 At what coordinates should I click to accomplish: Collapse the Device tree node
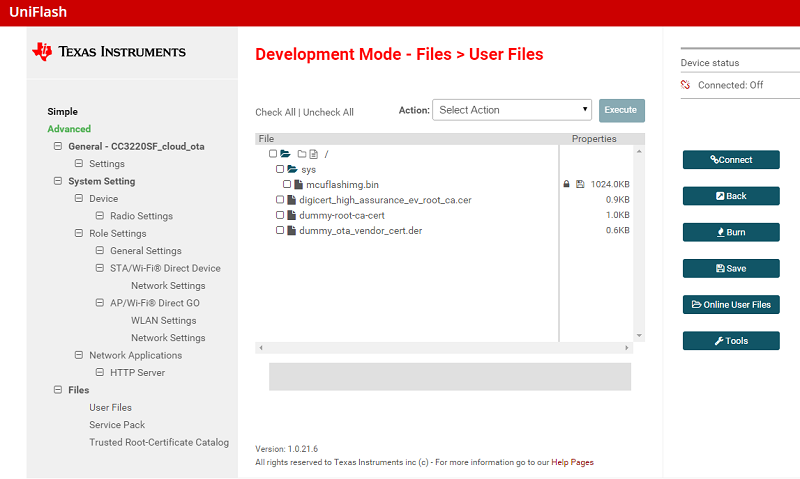click(x=79, y=198)
